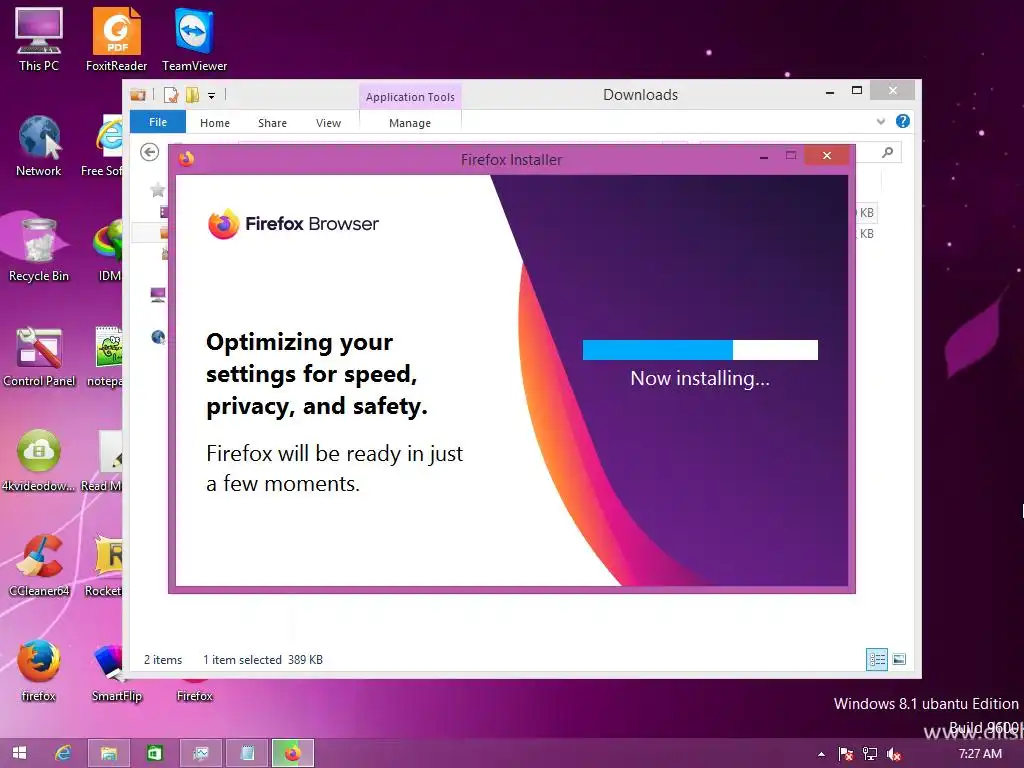
Task: Click the Application Tools contextual tab
Action: (x=410, y=97)
